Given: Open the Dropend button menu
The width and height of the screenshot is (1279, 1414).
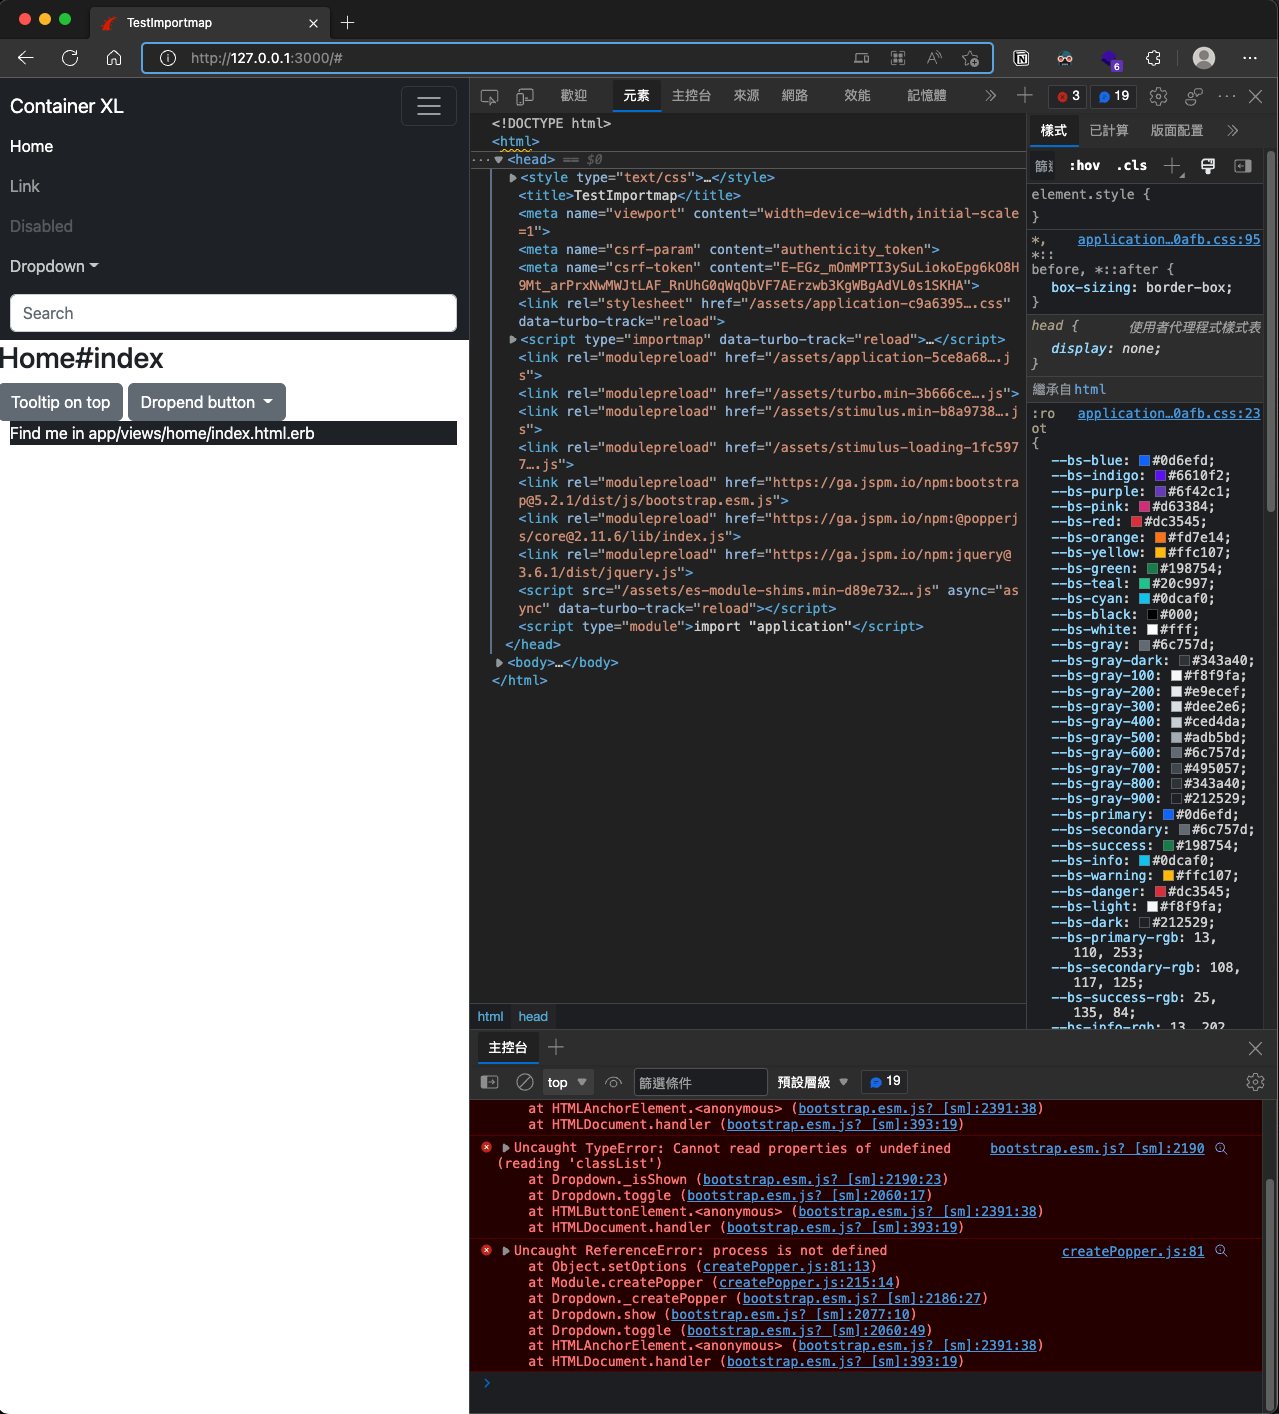Looking at the screenshot, I should 207,402.
